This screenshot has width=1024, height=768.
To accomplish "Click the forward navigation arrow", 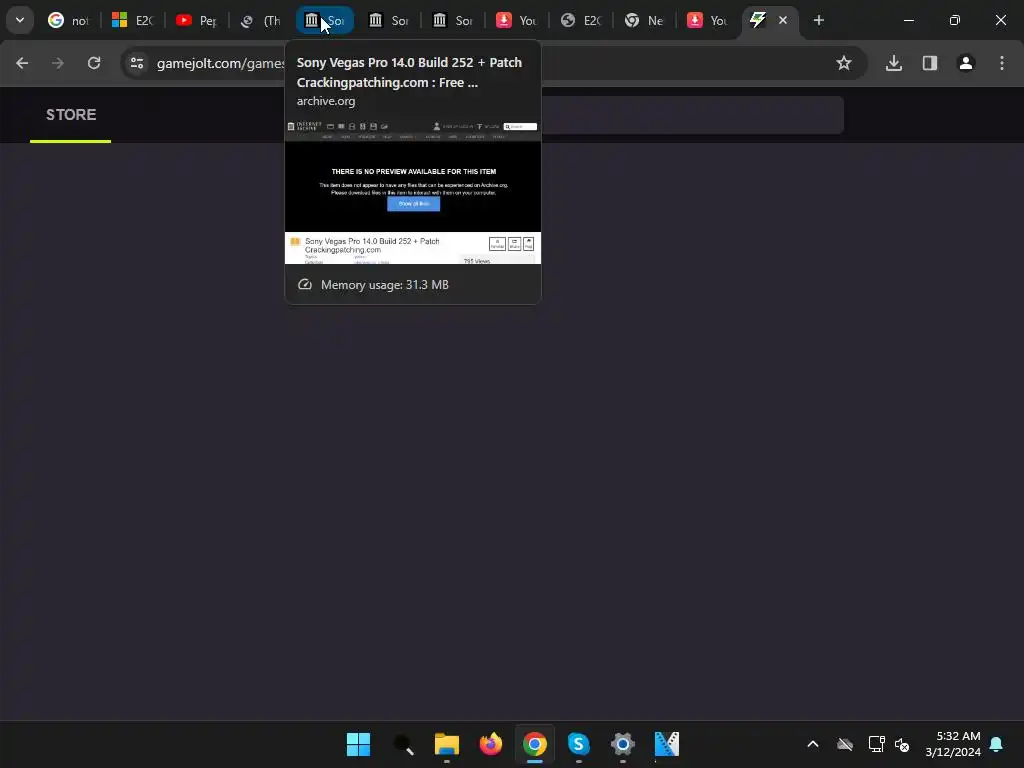I will point(58,63).
